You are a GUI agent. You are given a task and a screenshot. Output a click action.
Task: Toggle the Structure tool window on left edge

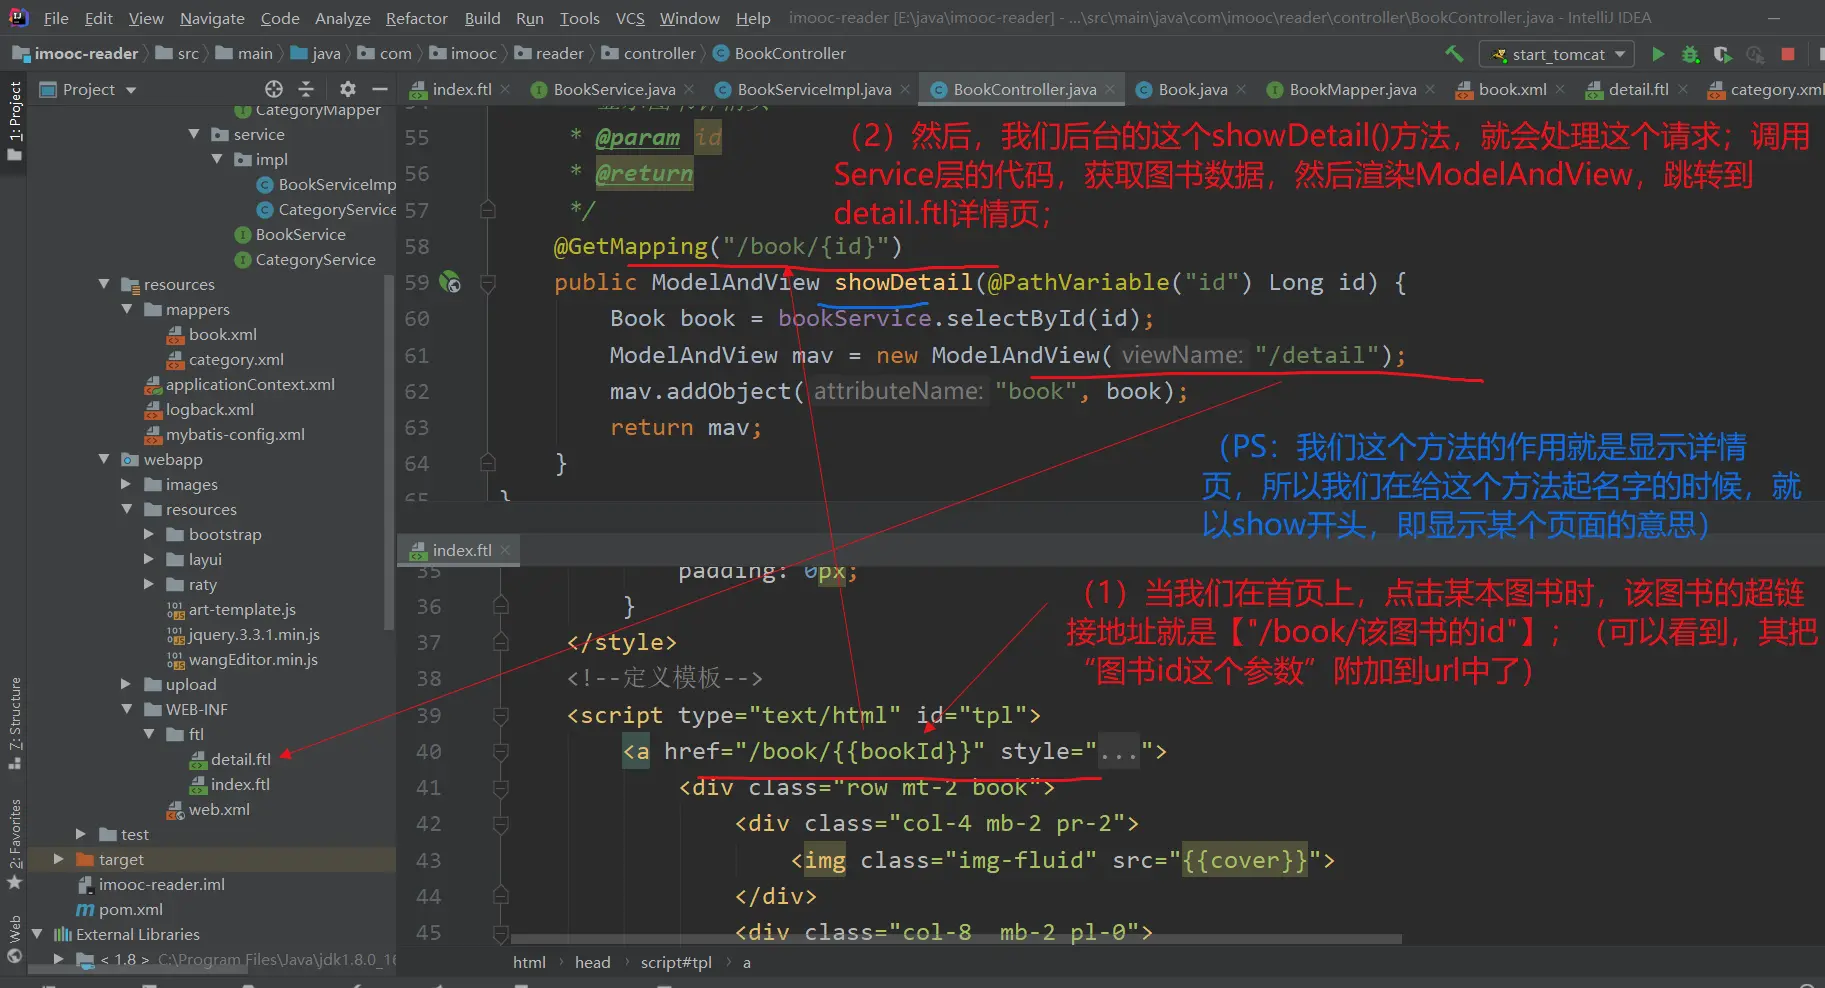[14, 722]
